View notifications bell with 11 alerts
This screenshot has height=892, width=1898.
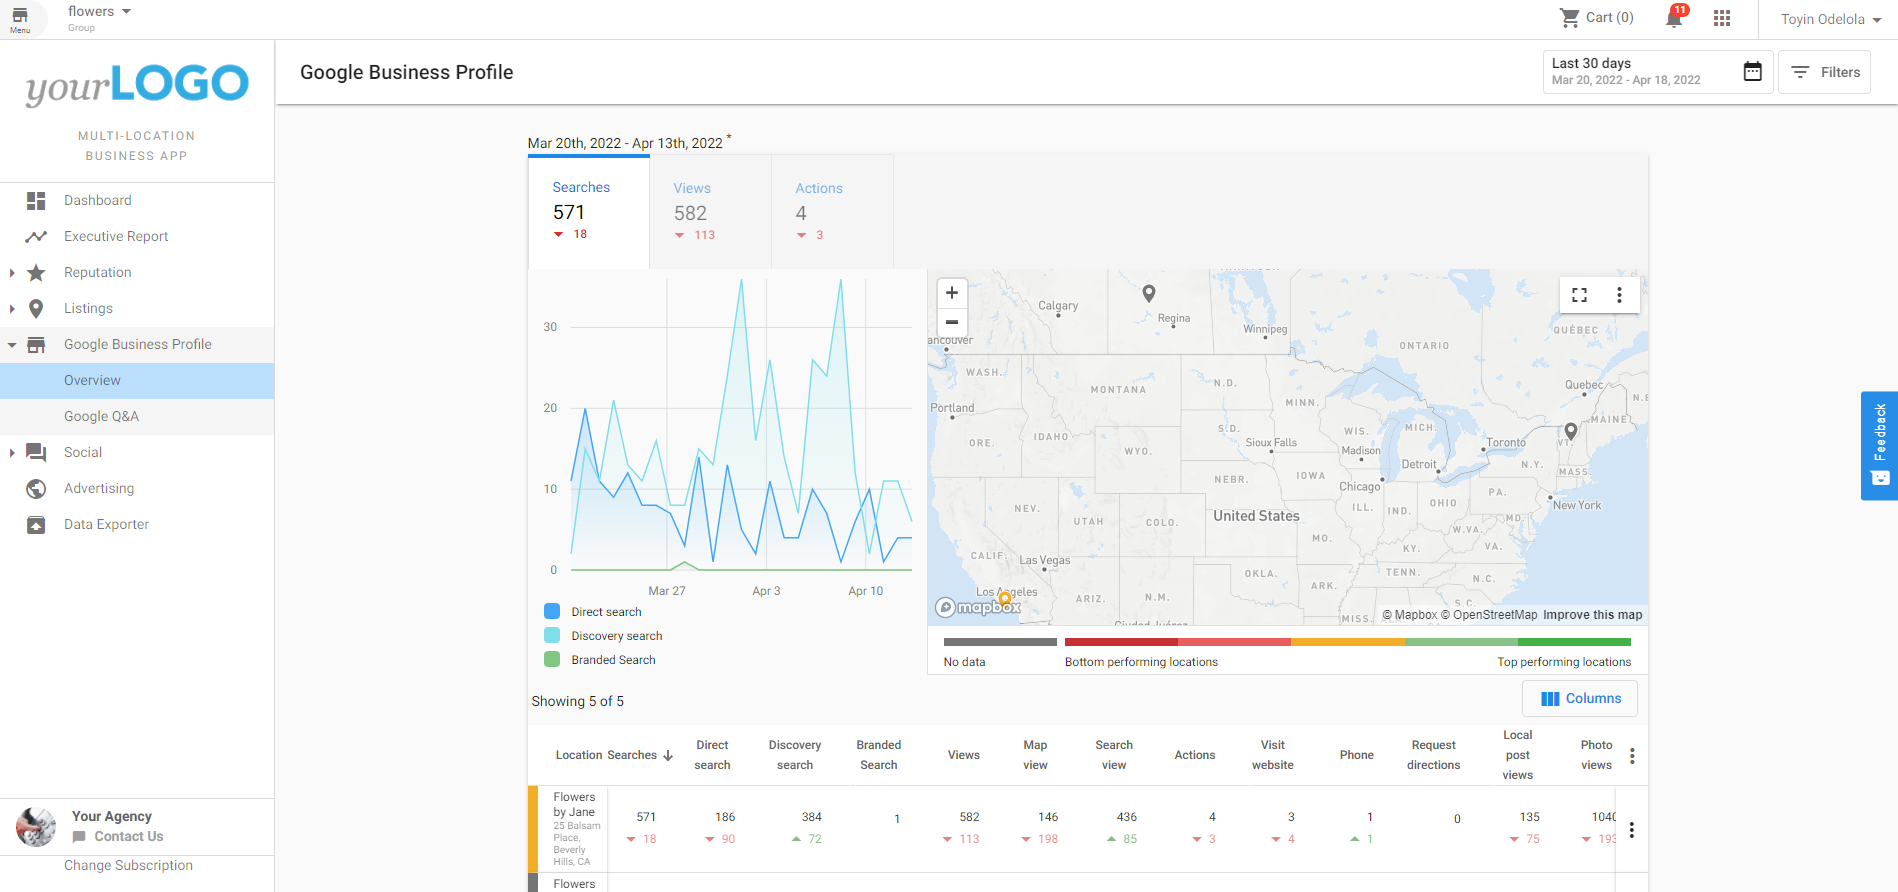(1674, 17)
